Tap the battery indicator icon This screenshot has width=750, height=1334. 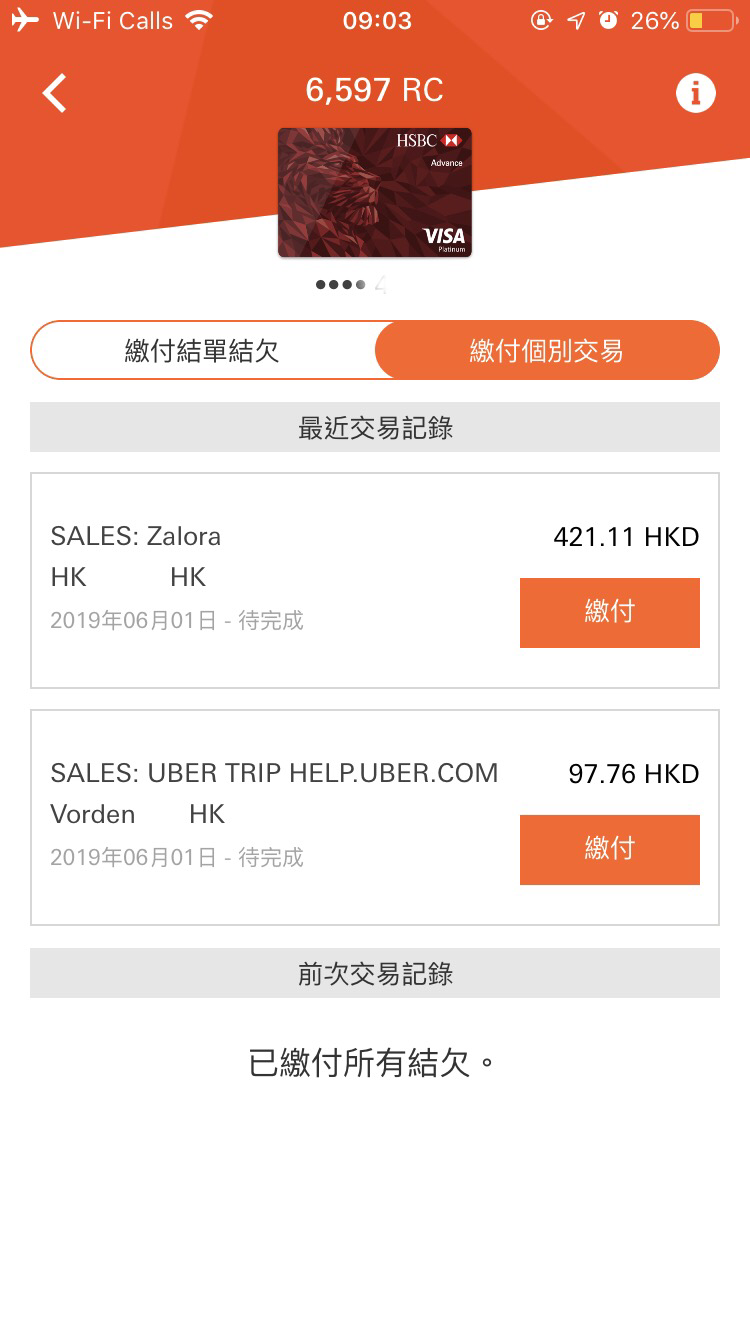coord(712,20)
